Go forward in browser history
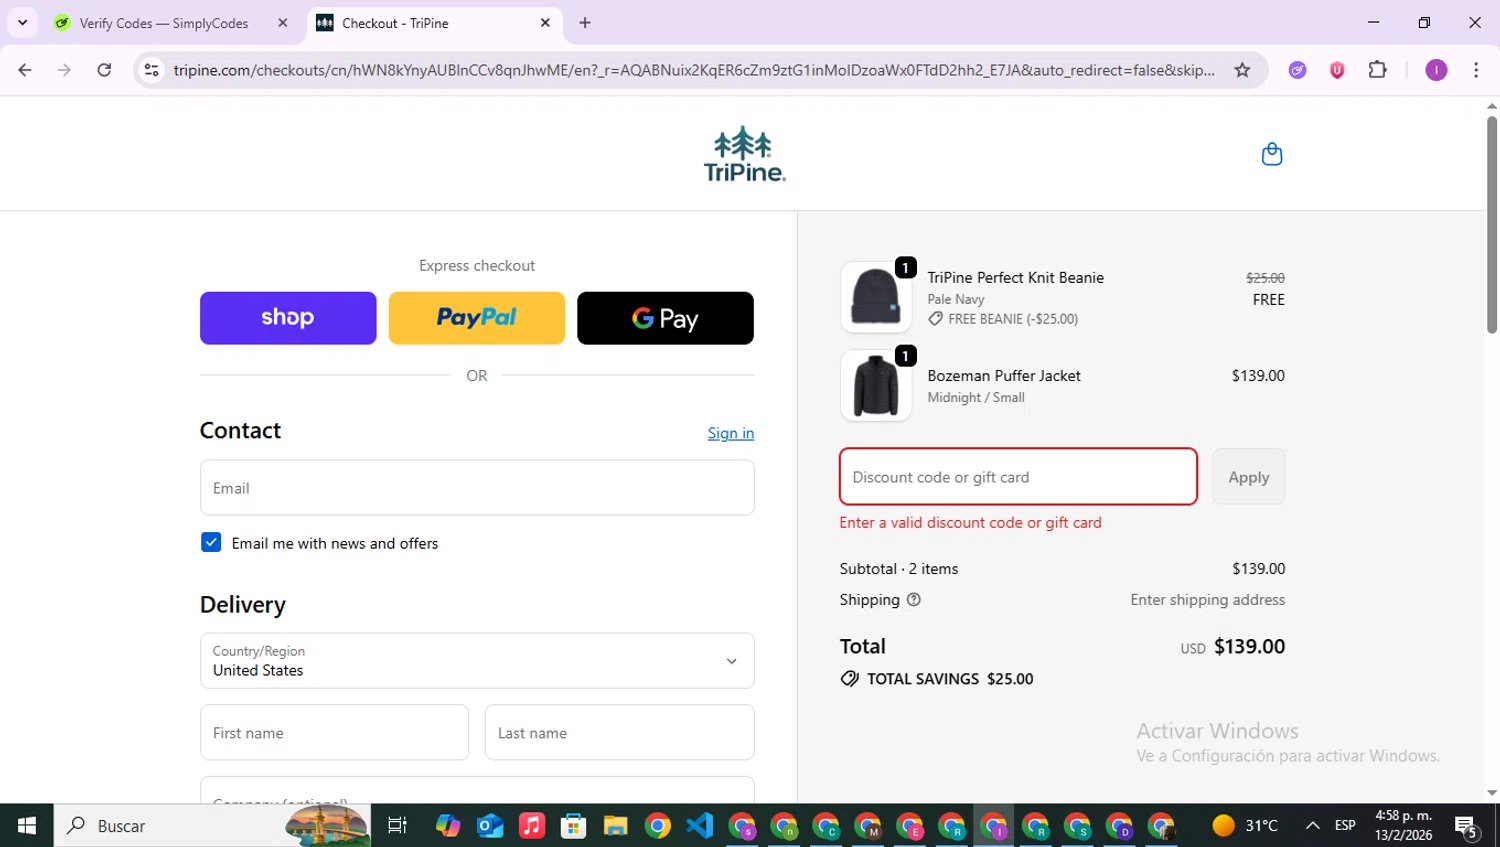 (x=64, y=70)
